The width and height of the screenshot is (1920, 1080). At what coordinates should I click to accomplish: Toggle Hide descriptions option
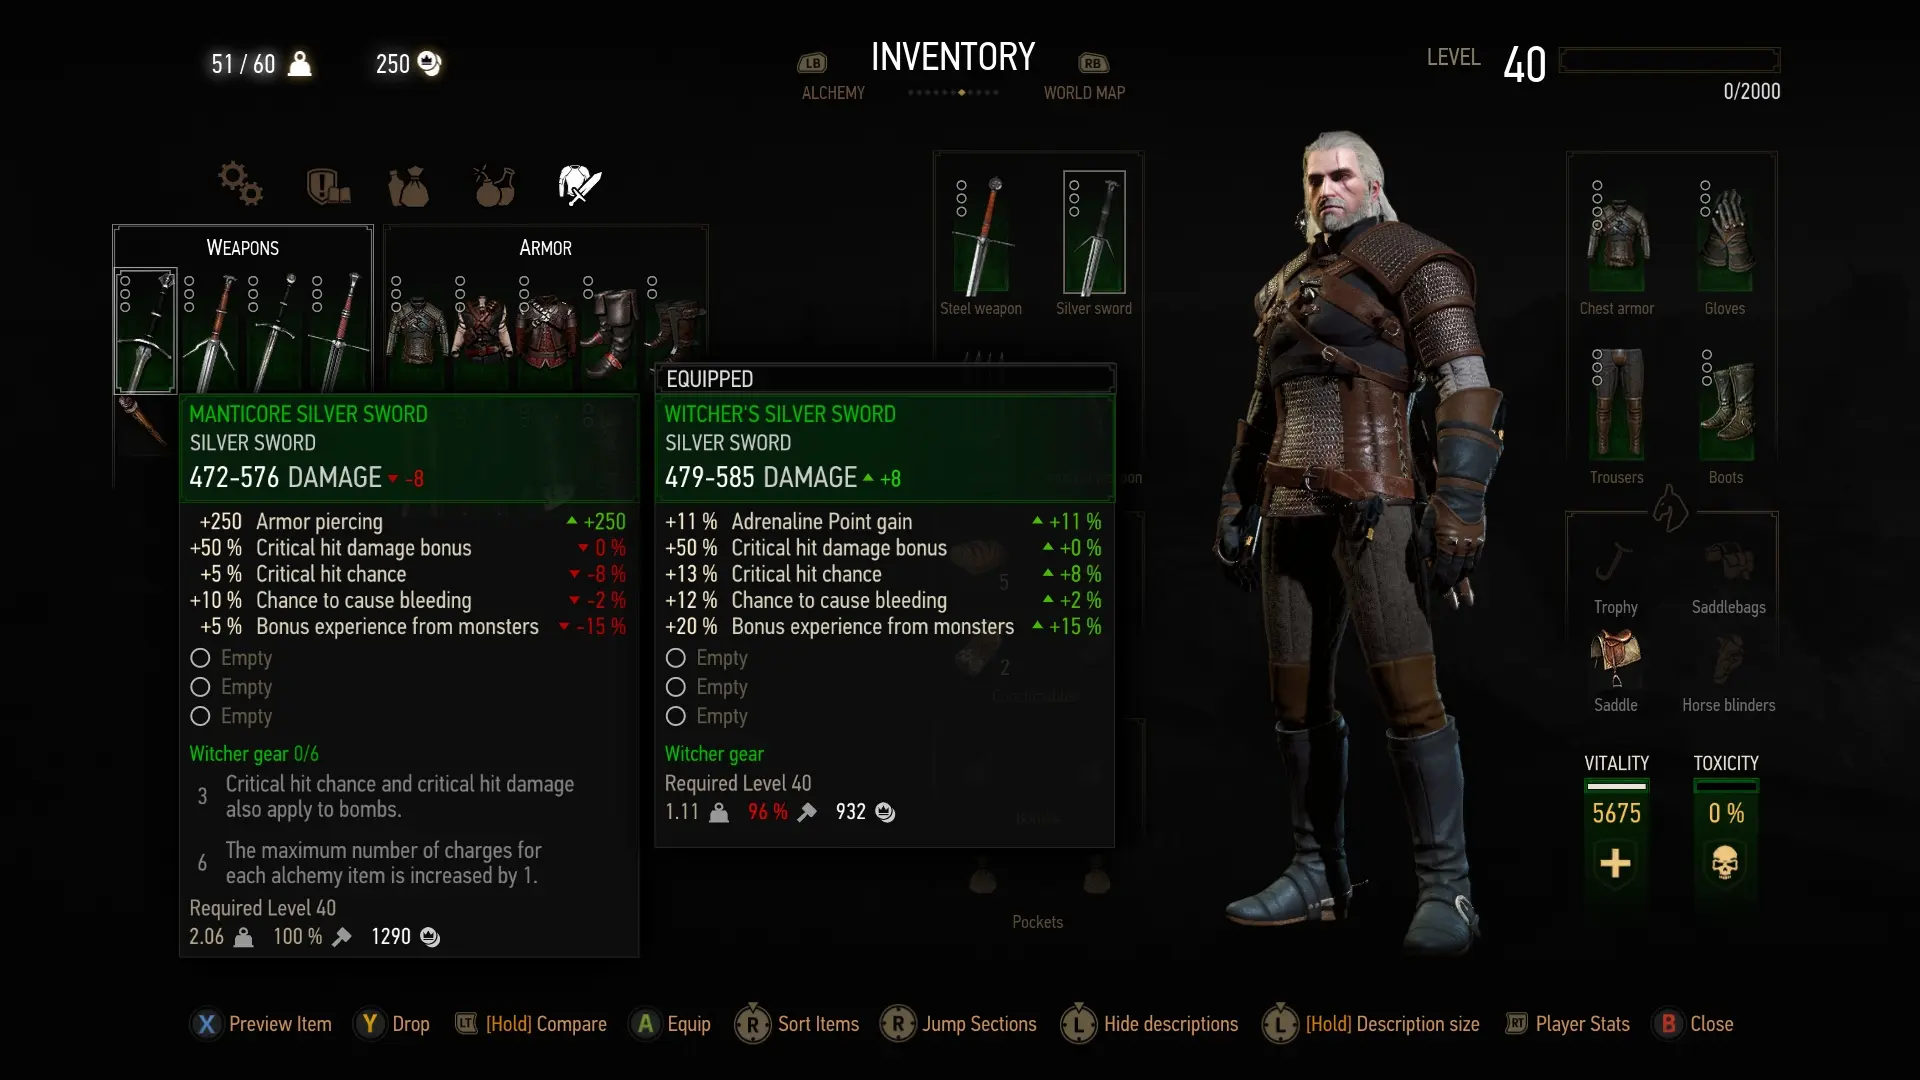pyautogui.click(x=1151, y=1024)
